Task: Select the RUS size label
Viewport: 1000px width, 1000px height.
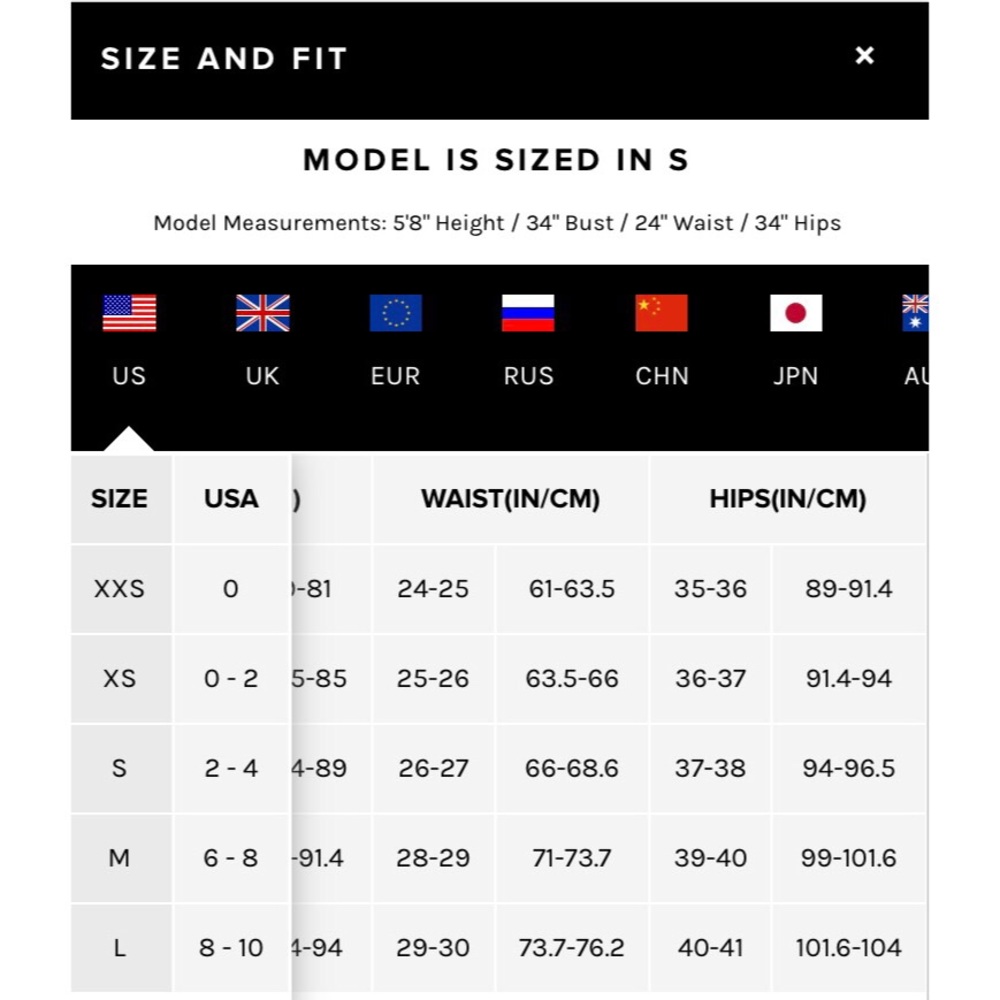Action: pyautogui.click(x=528, y=376)
